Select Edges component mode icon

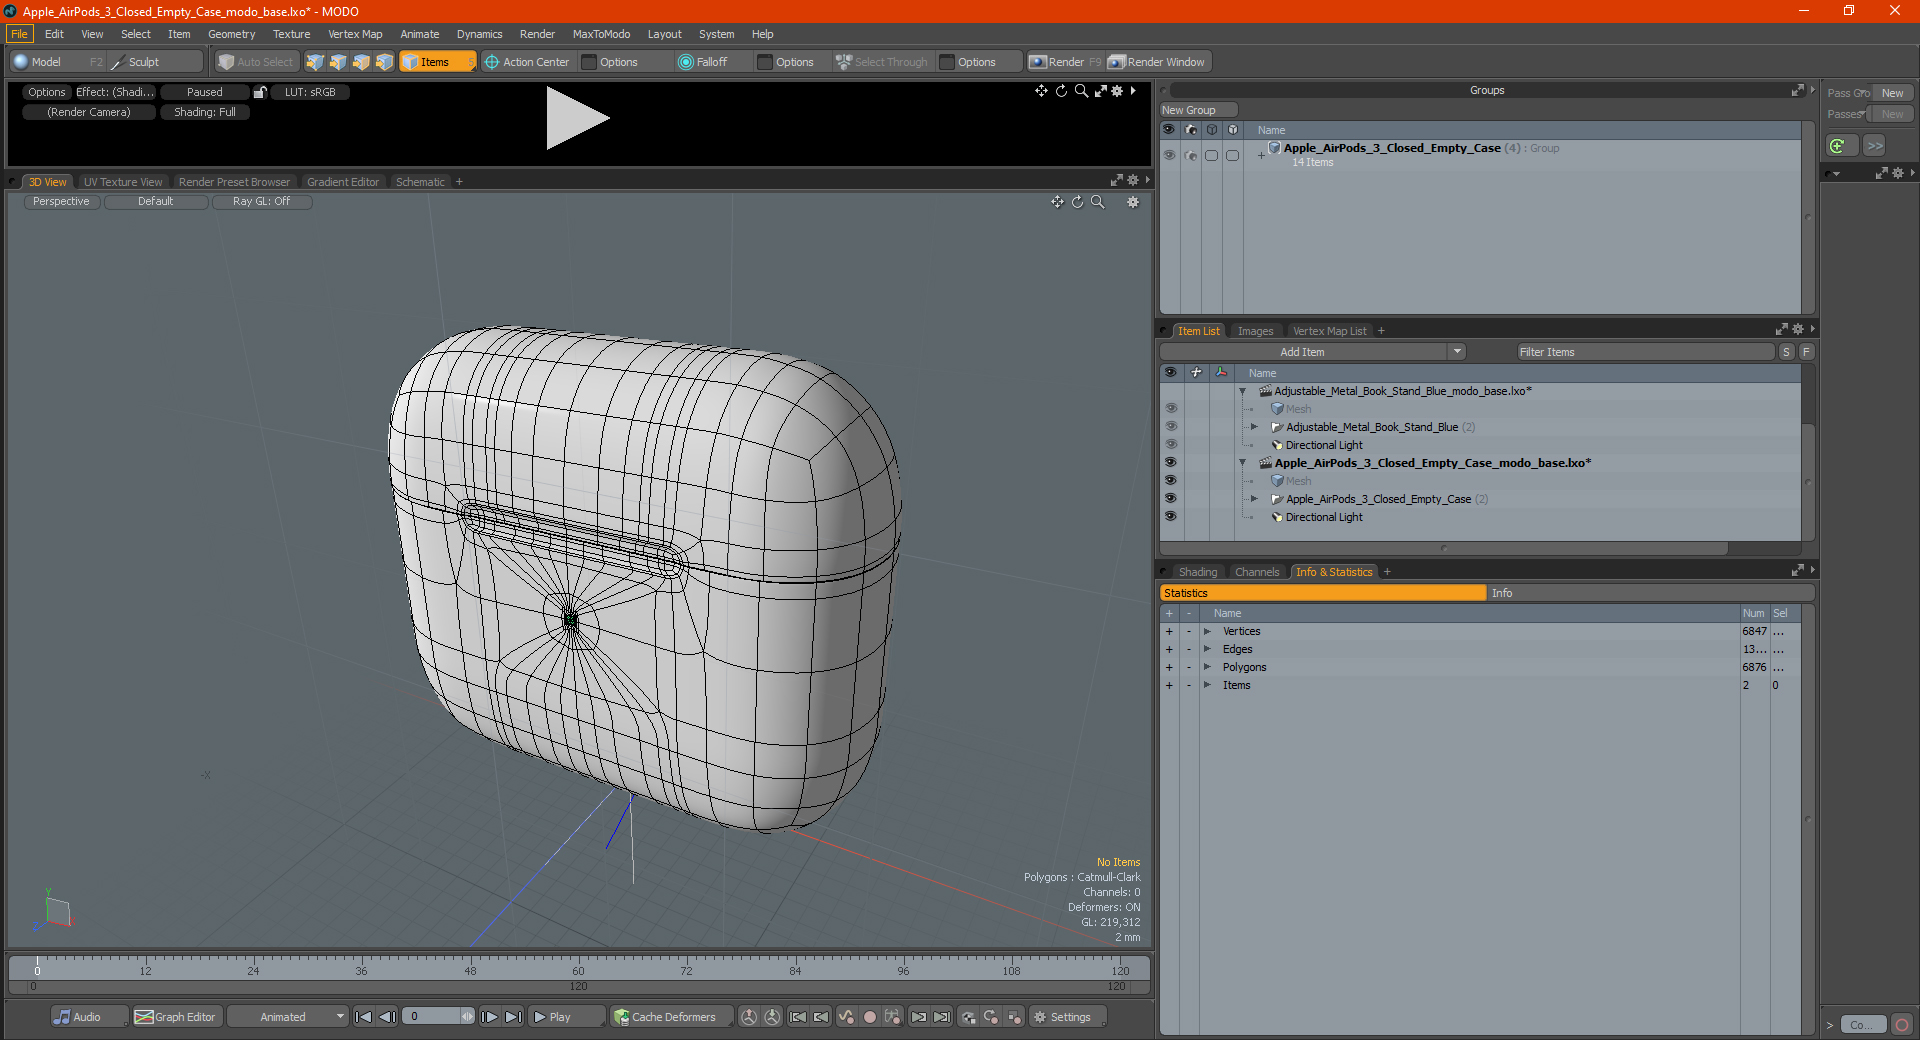(x=338, y=62)
